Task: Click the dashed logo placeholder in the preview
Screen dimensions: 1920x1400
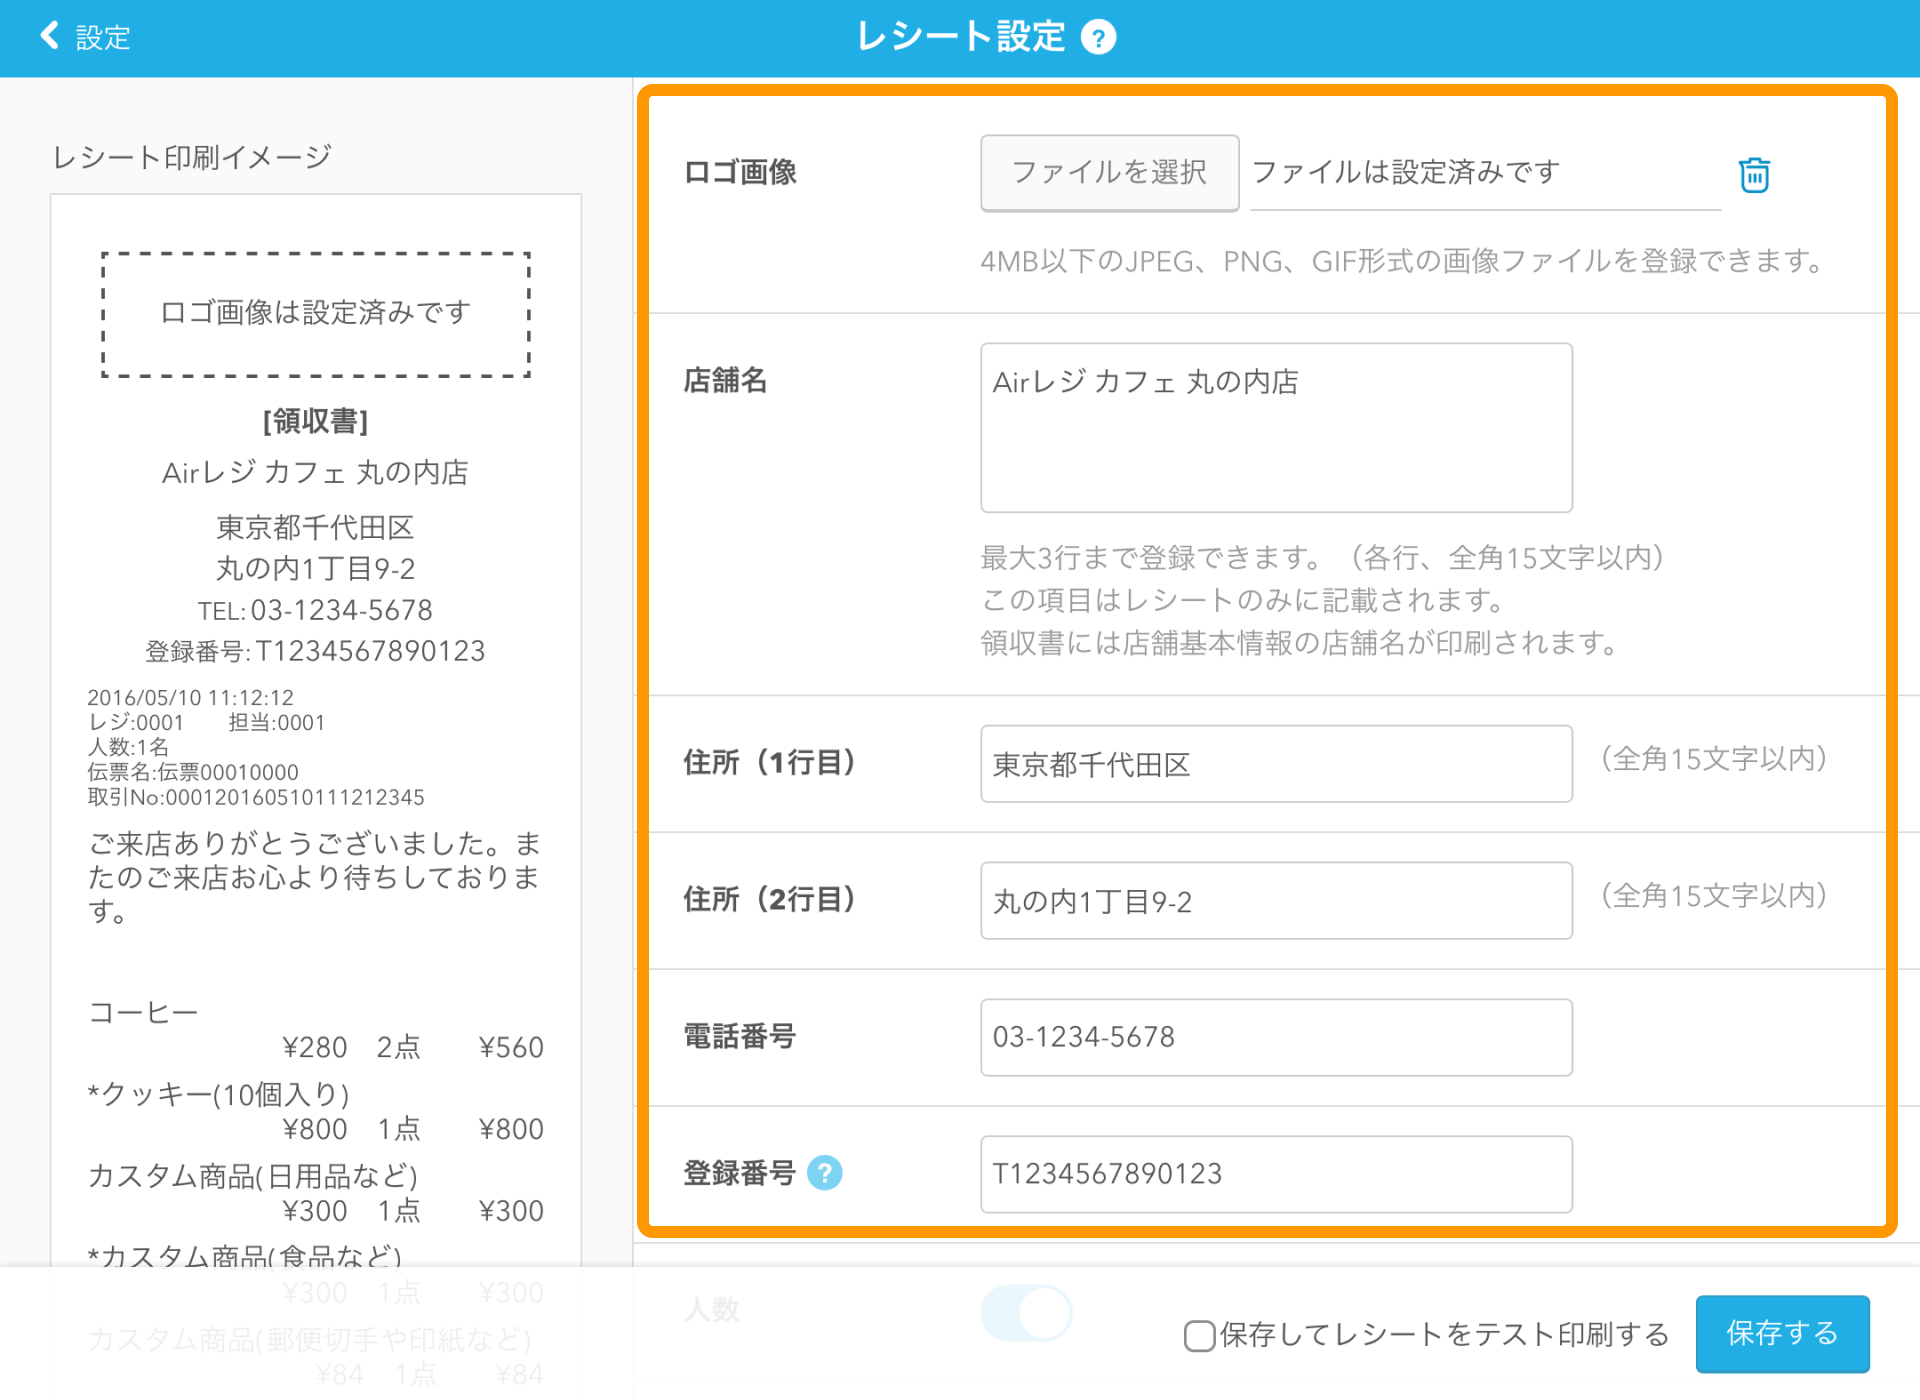Action: (314, 313)
